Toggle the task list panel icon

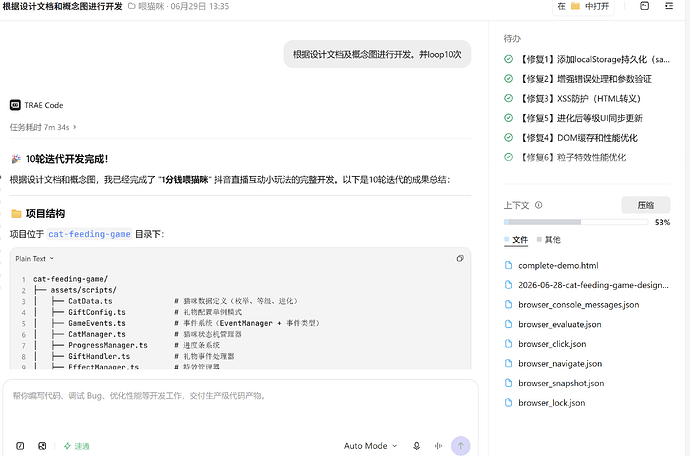pyautogui.click(x=669, y=6)
